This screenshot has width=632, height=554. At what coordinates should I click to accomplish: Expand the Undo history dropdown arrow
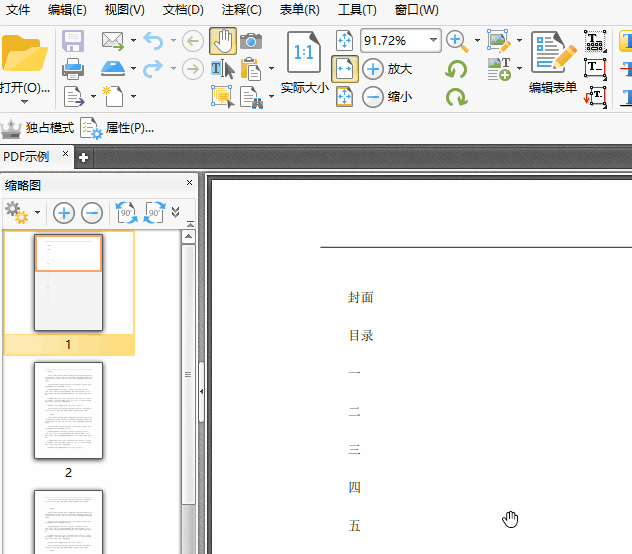(173, 40)
